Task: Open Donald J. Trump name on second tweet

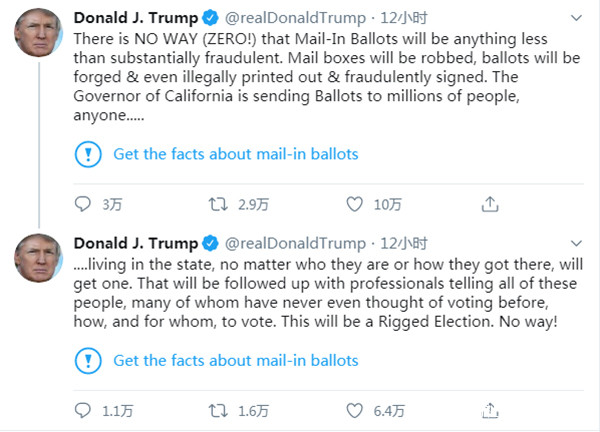Action: coord(136,243)
